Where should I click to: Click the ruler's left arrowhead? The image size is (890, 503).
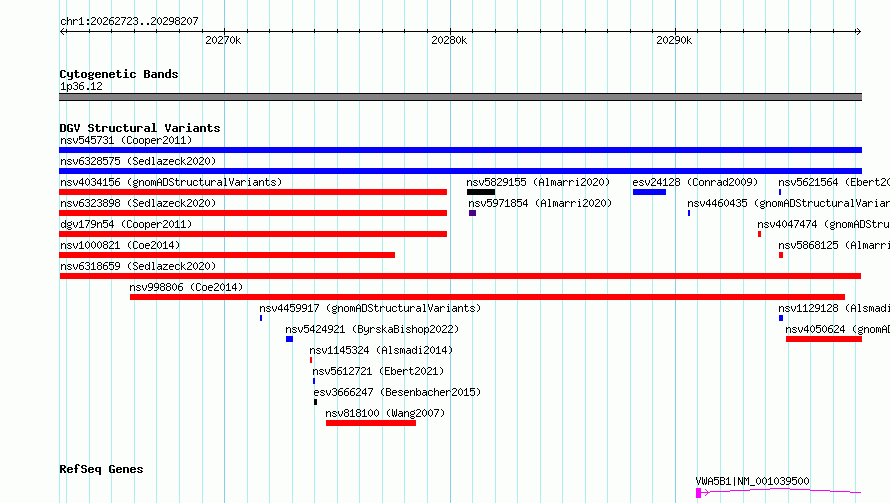click(x=63, y=32)
